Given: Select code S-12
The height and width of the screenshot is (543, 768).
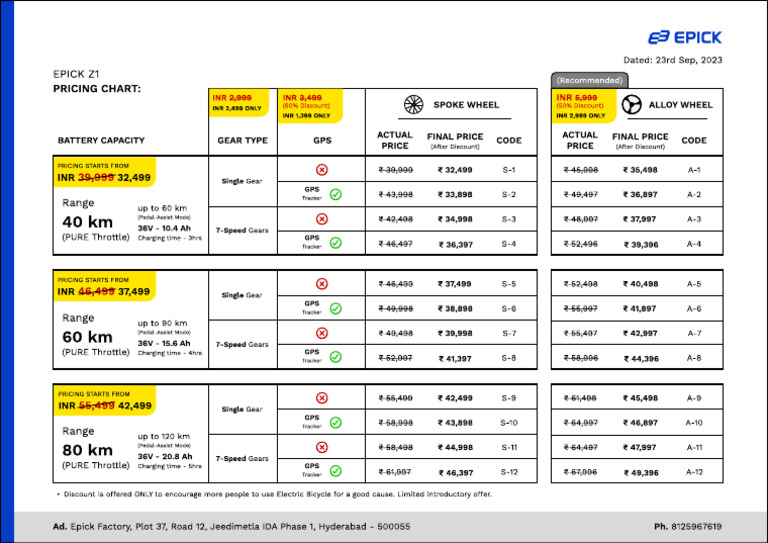Looking at the screenshot, I should pyautogui.click(x=509, y=472).
